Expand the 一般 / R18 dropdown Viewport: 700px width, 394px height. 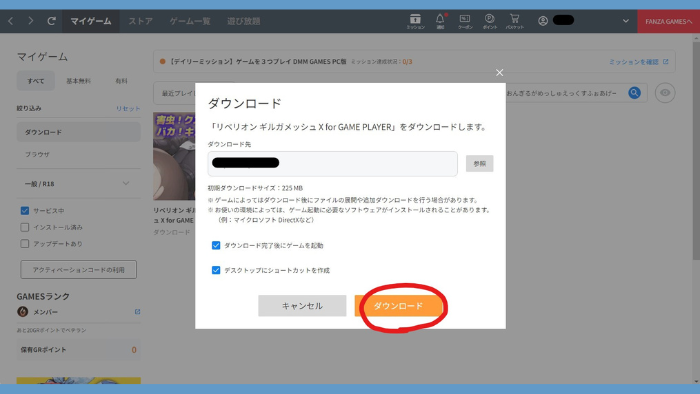click(x=79, y=183)
